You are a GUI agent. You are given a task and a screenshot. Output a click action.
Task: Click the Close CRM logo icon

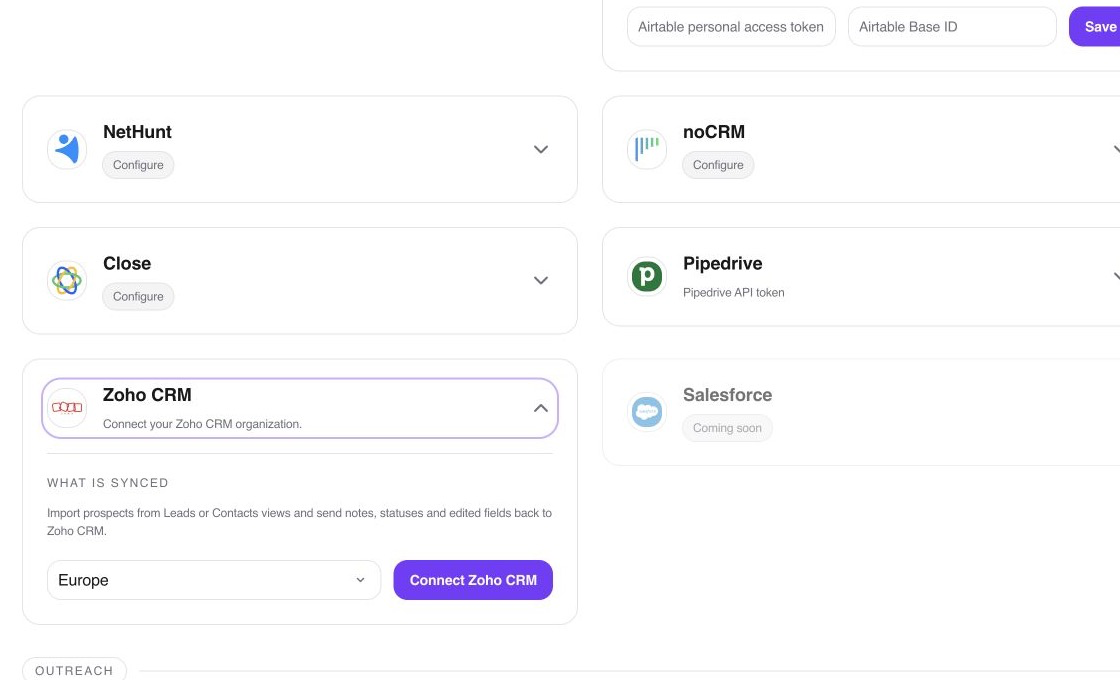[67, 281]
